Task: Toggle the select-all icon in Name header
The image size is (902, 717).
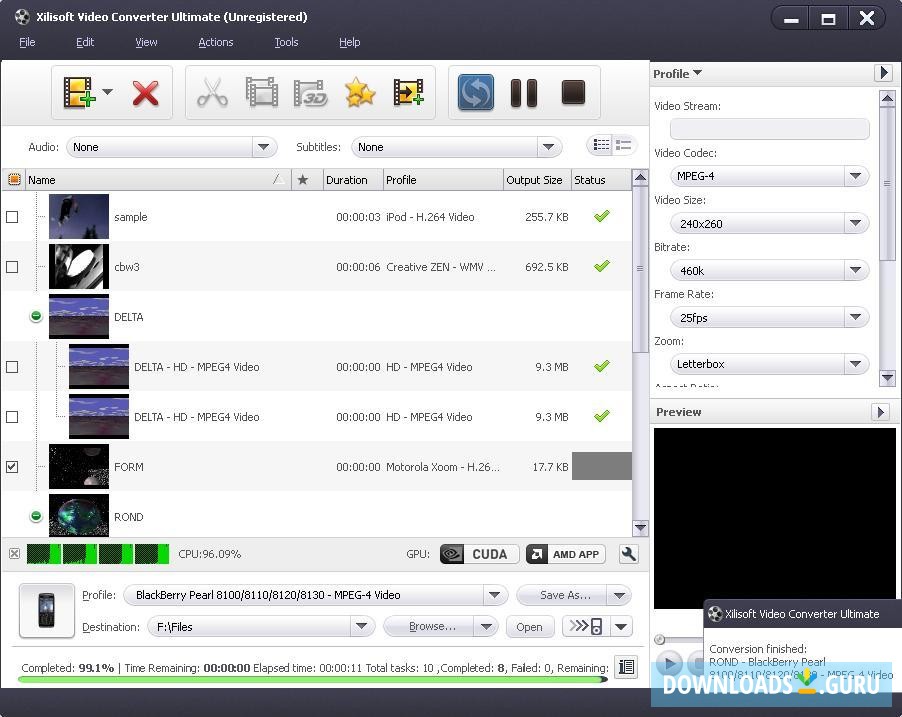Action: click(14, 179)
